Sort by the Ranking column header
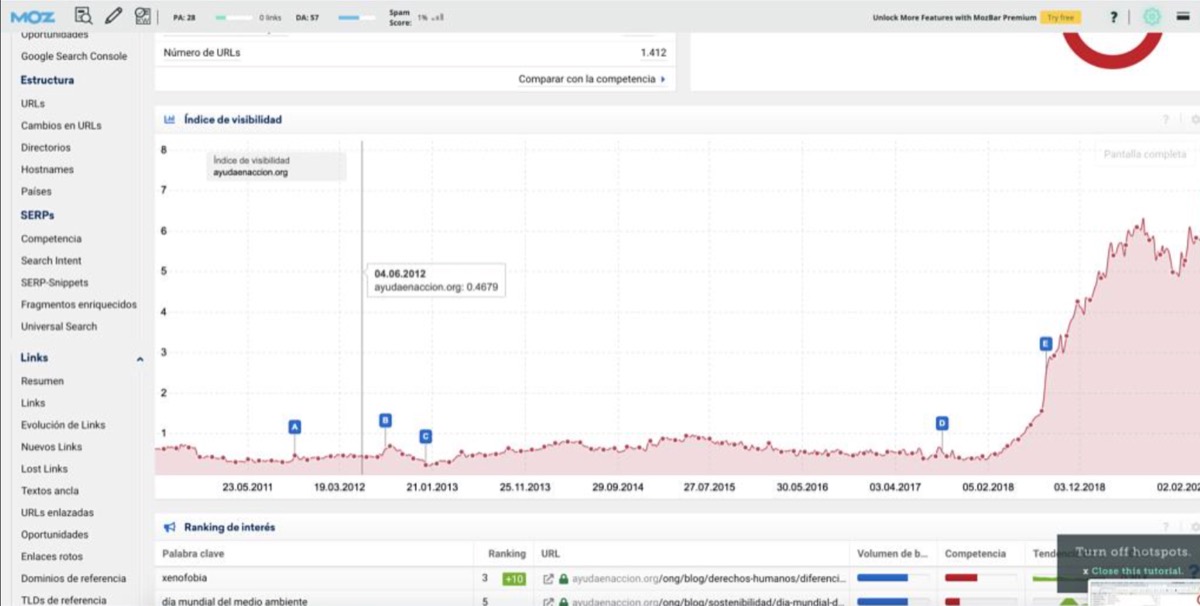The width and height of the screenshot is (1200, 606). 506,553
